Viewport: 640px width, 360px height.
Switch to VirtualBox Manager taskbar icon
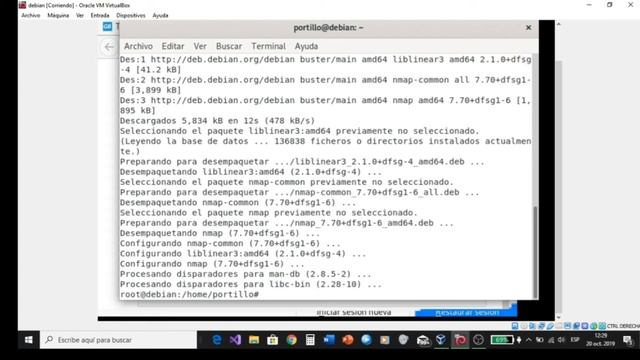441,340
